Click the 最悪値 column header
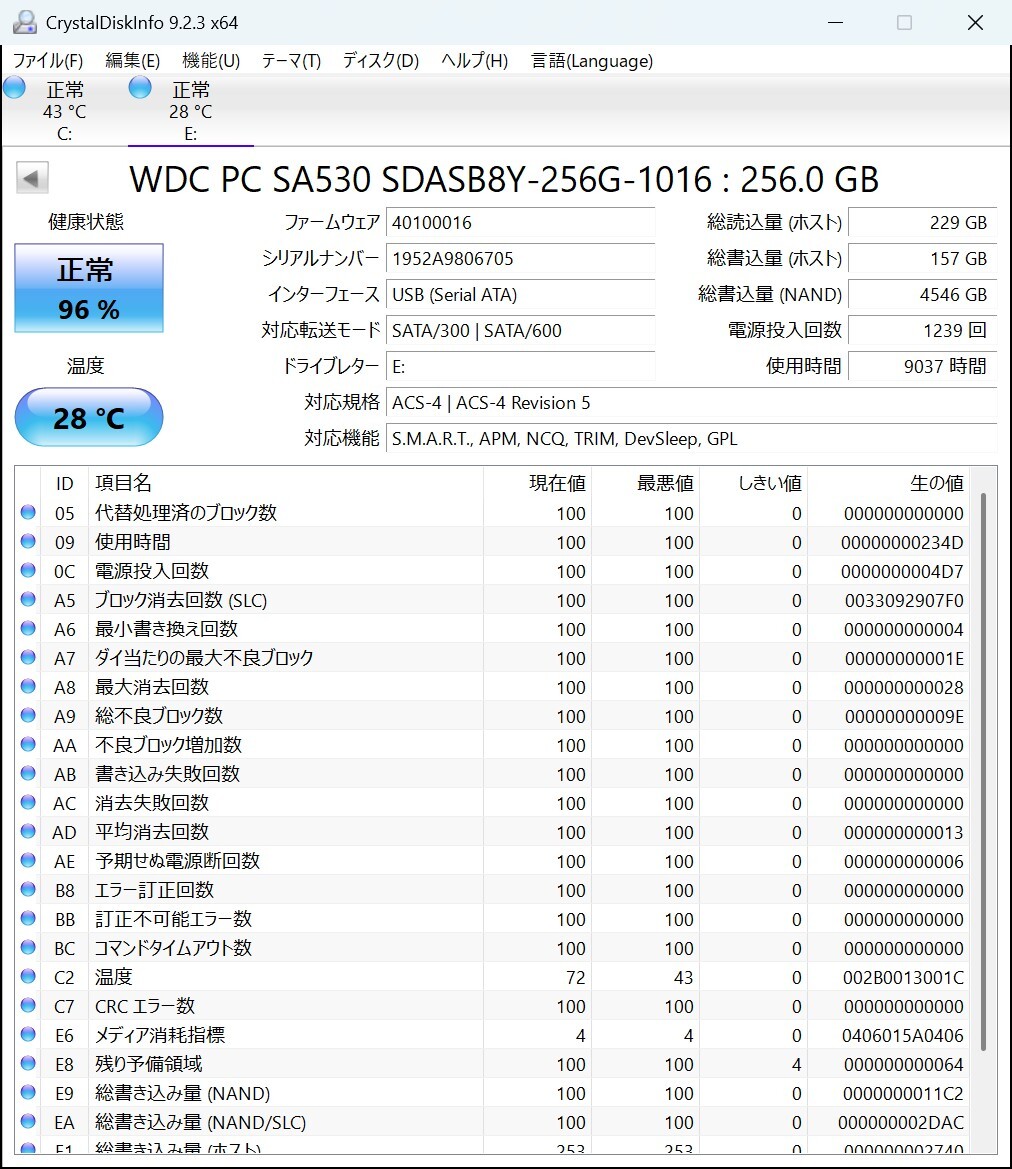Image resolution: width=1012 pixels, height=1169 pixels. [x=645, y=483]
